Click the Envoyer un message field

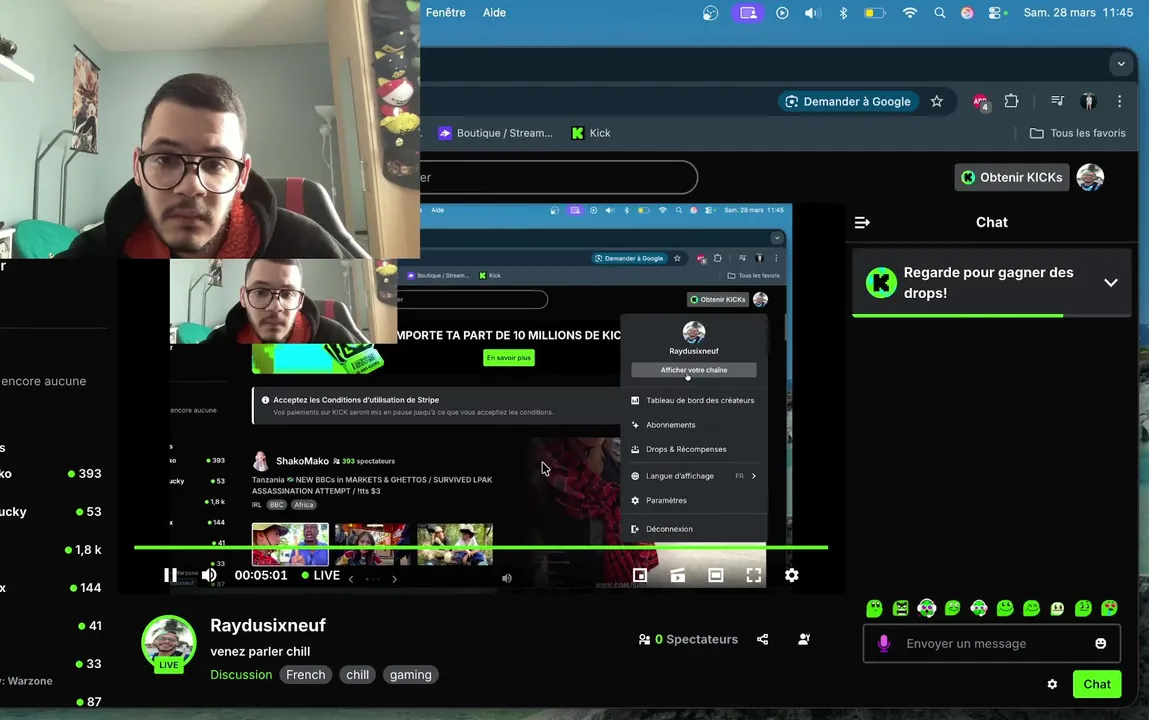click(x=991, y=643)
